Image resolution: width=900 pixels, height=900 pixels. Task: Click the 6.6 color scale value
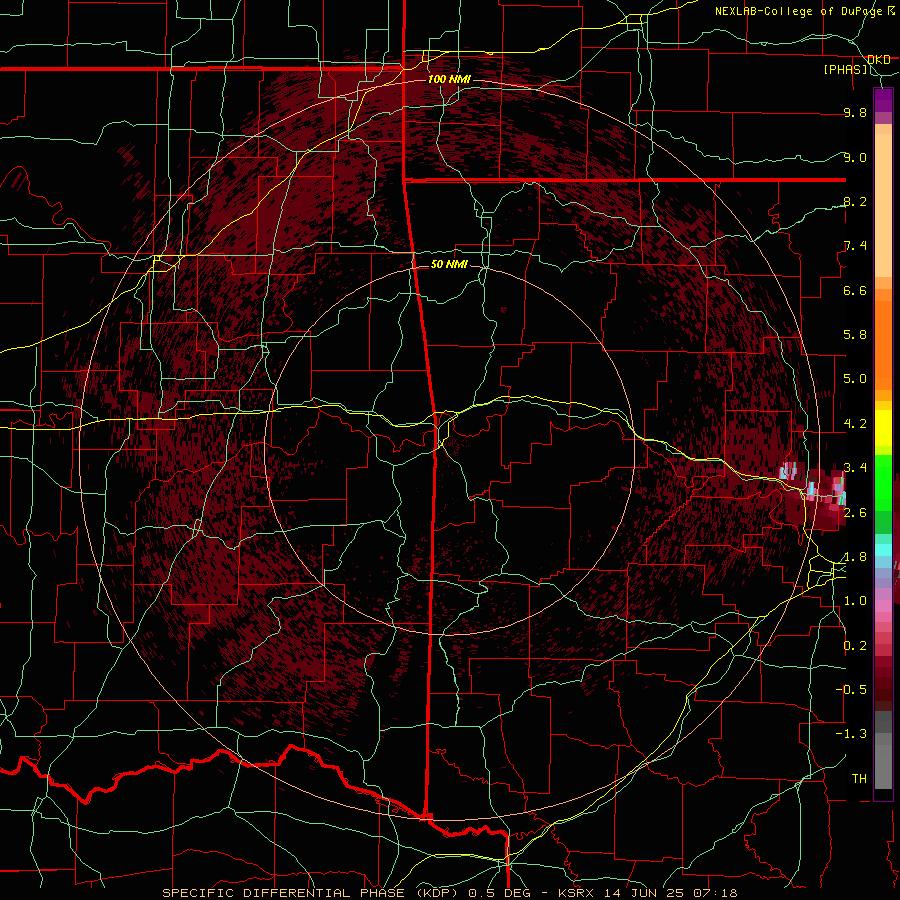(855, 290)
